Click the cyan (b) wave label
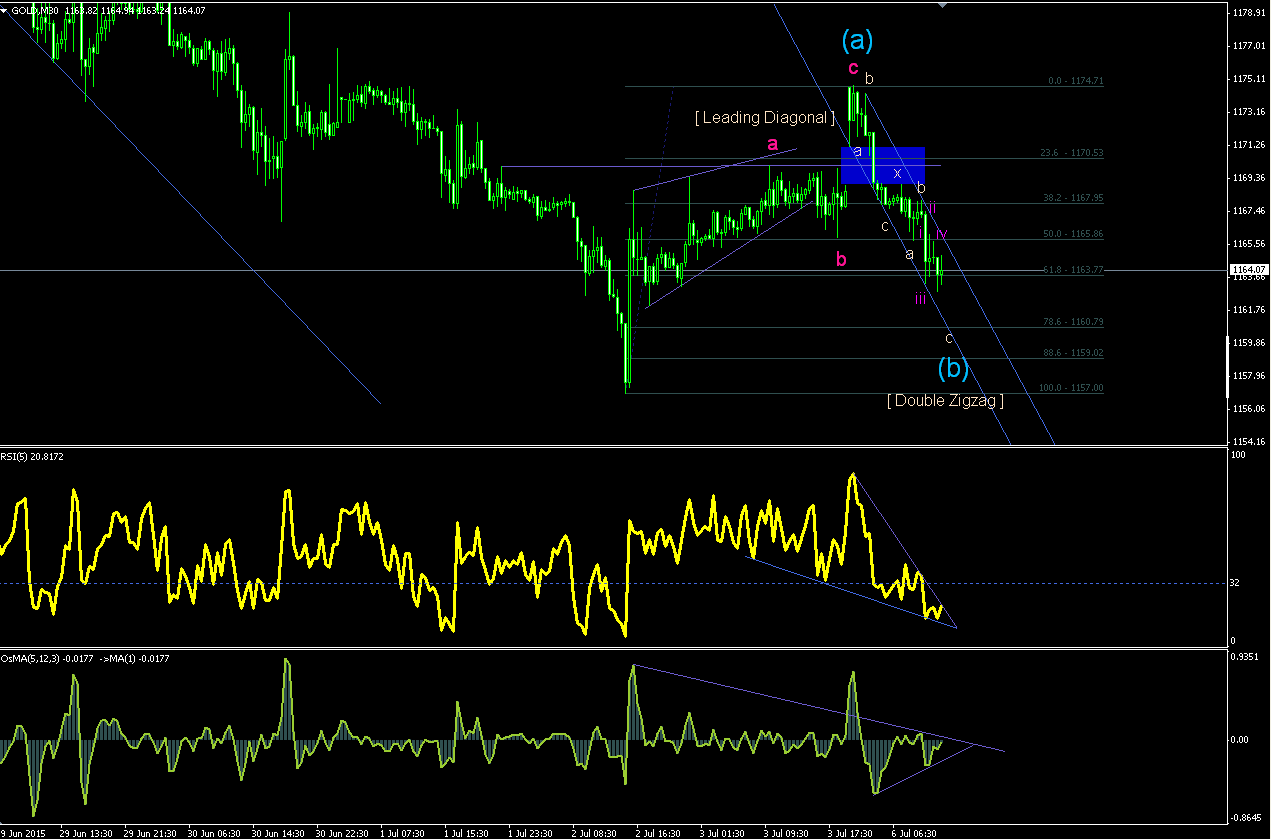1271x839 pixels. [953, 368]
